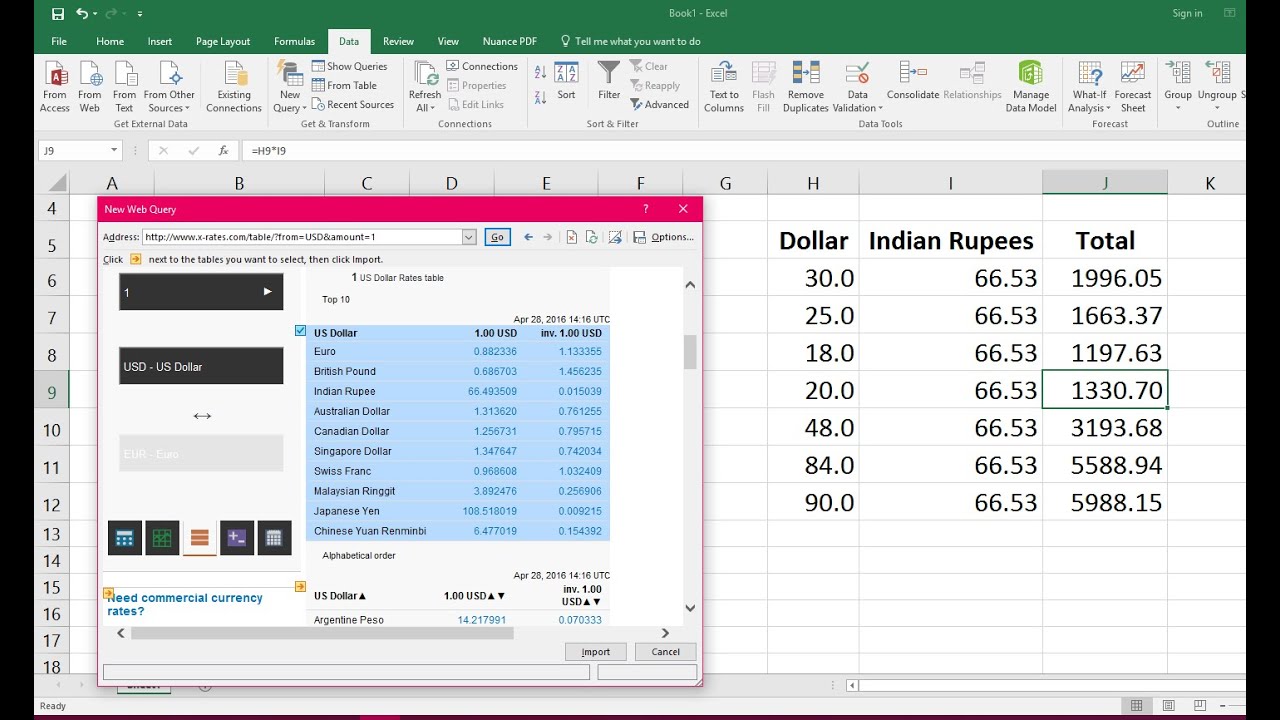1280x720 pixels.
Task: Open USD - US Dollar currency selector
Action: point(201,366)
